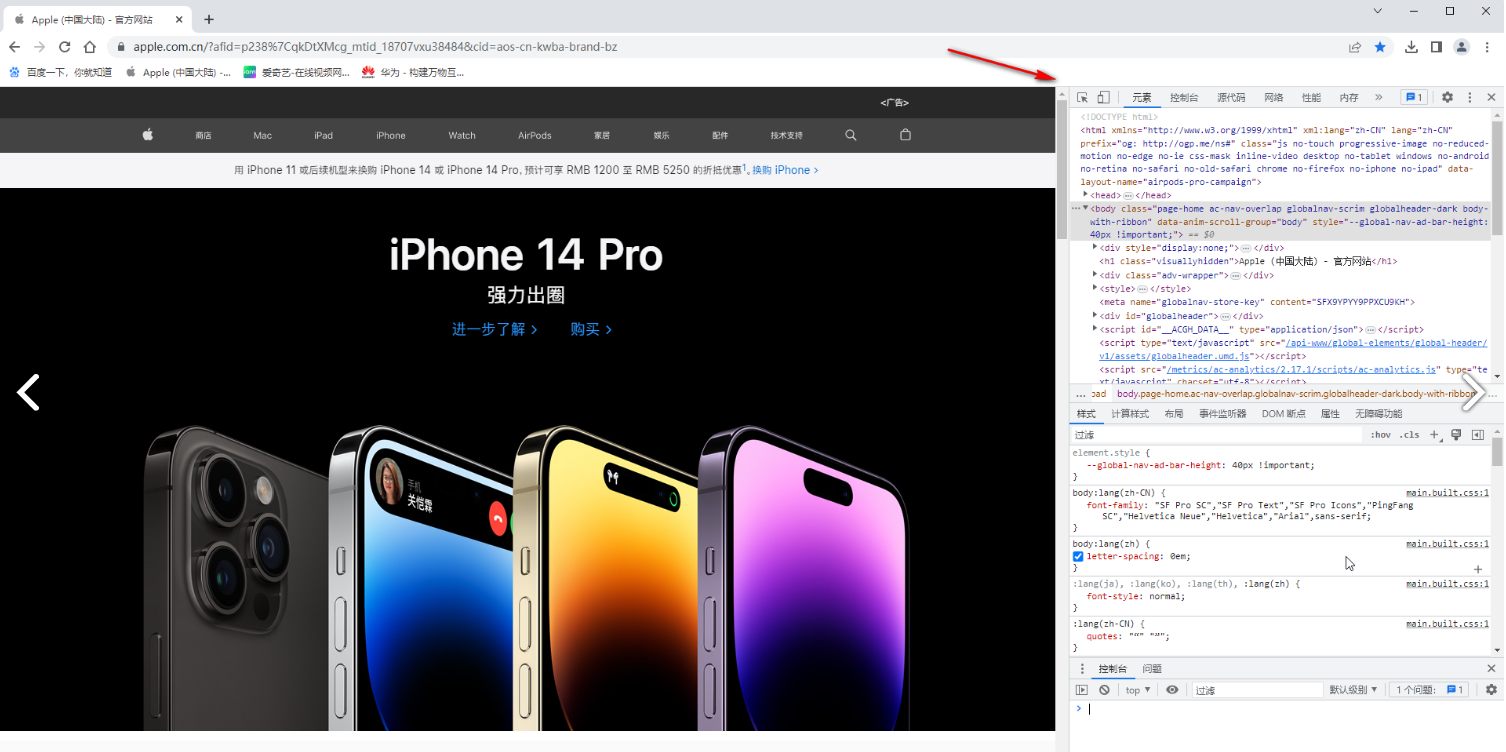Image resolution: width=1506 pixels, height=752 pixels.
Task: Open the Mac item in Apple nav
Action: 262,135
